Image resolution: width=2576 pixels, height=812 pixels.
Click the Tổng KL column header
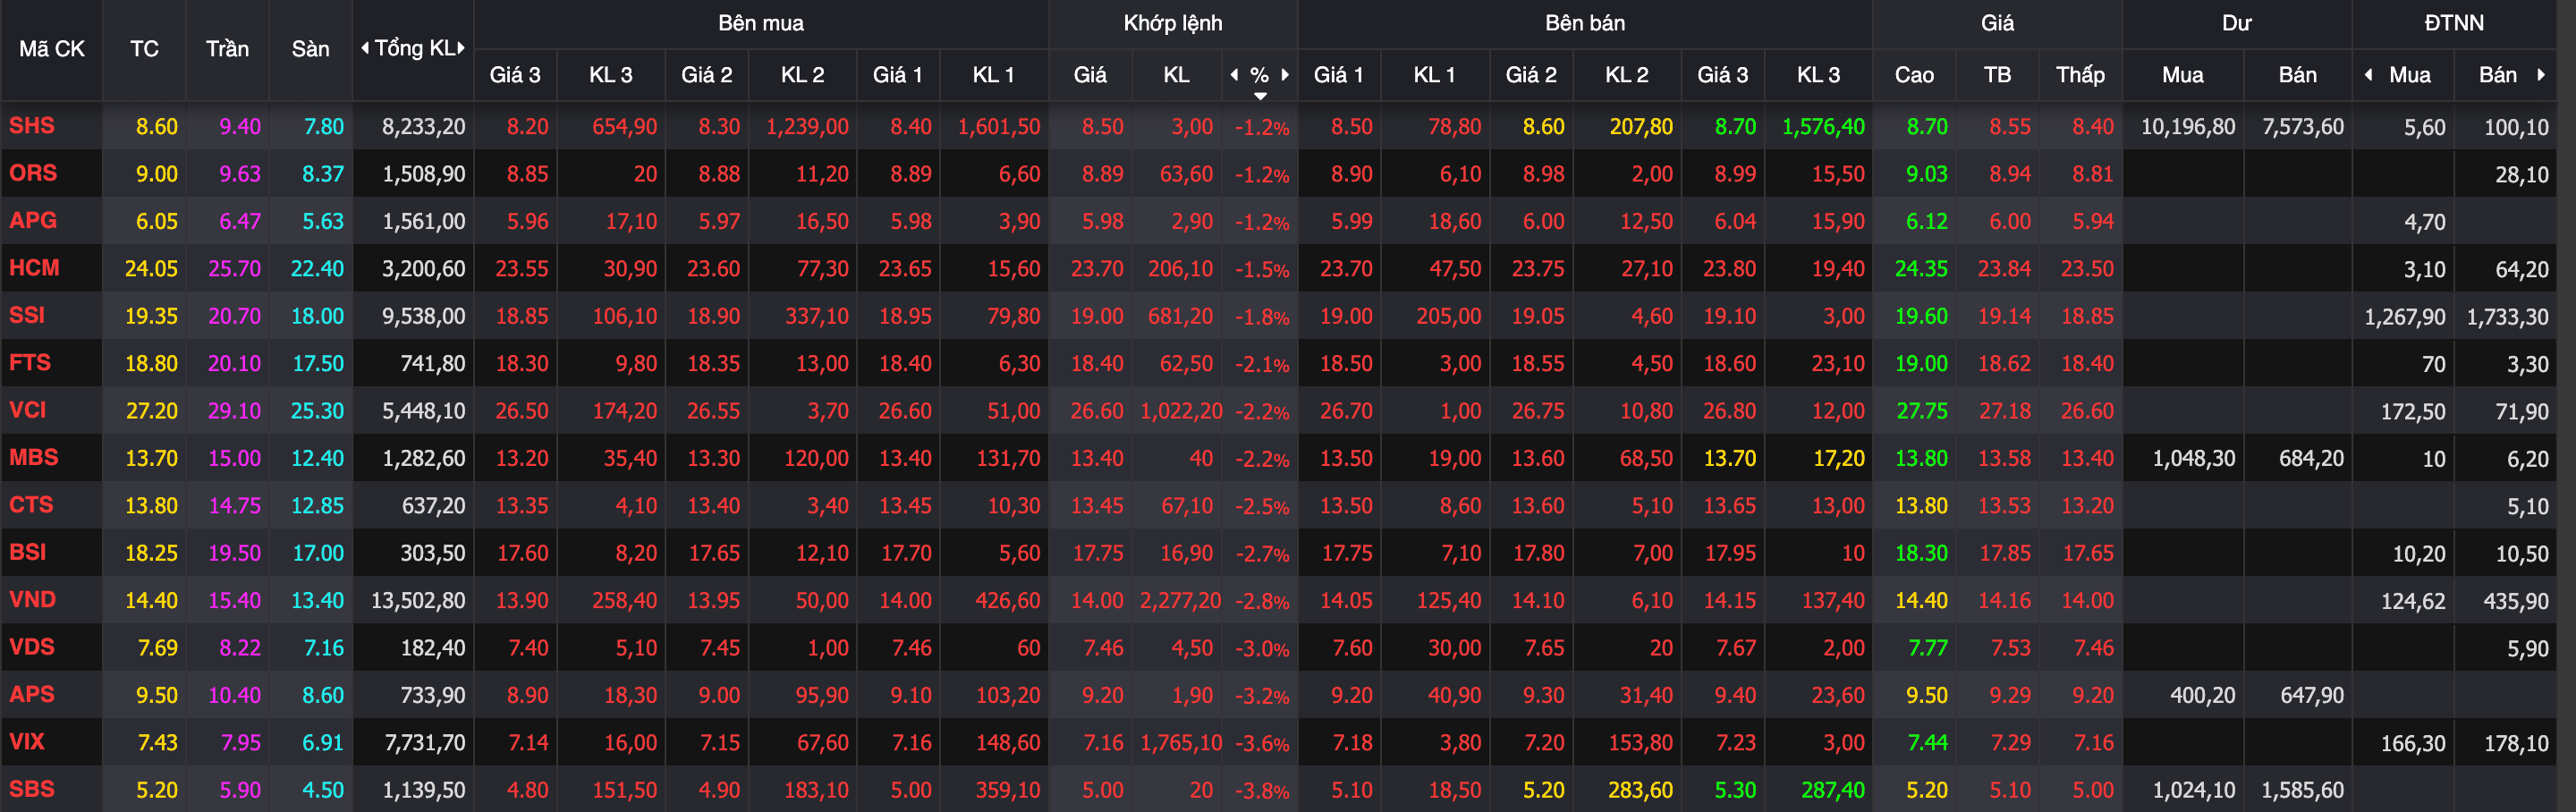click(414, 48)
